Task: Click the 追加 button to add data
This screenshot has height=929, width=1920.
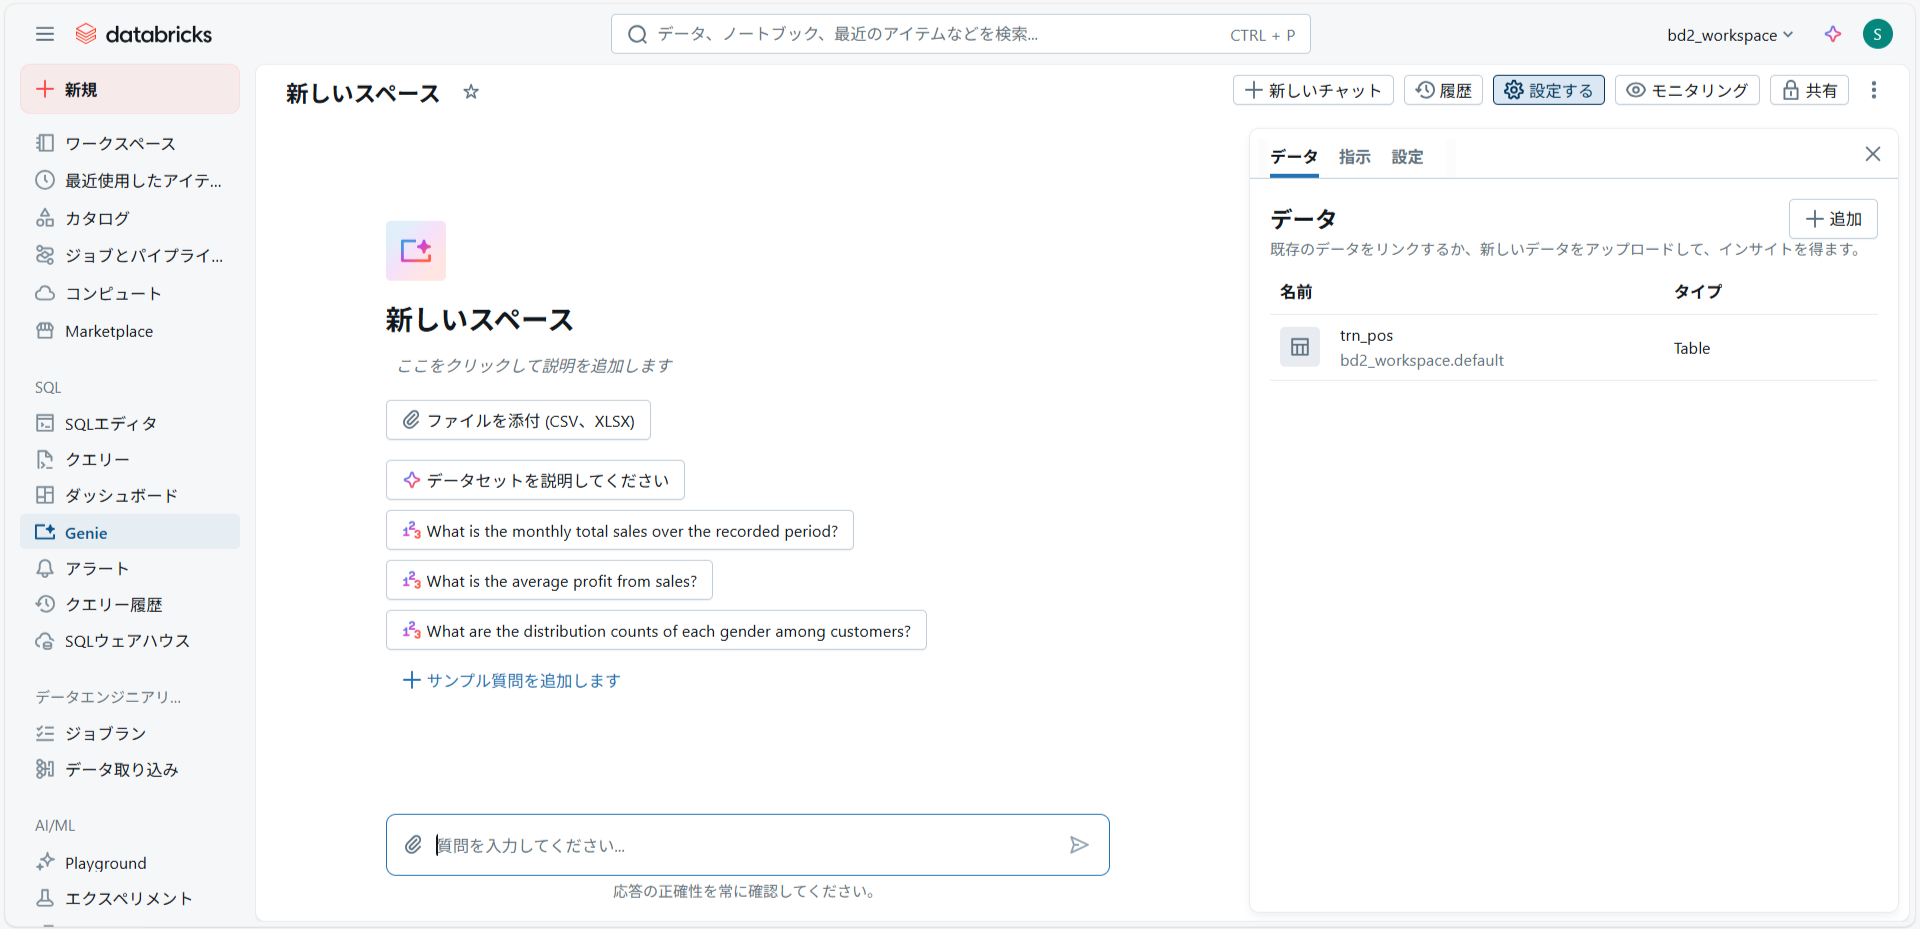Action: click(1833, 219)
